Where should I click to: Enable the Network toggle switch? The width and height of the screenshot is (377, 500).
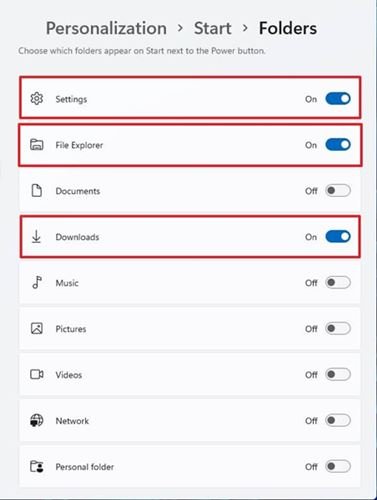(x=338, y=421)
